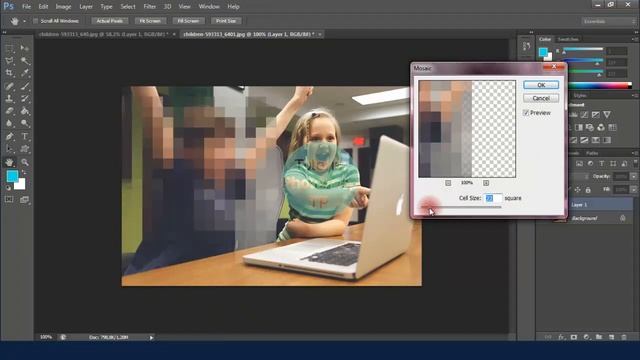
Task: Toggle Scroll All Windows checkbox
Action: [x=36, y=21]
